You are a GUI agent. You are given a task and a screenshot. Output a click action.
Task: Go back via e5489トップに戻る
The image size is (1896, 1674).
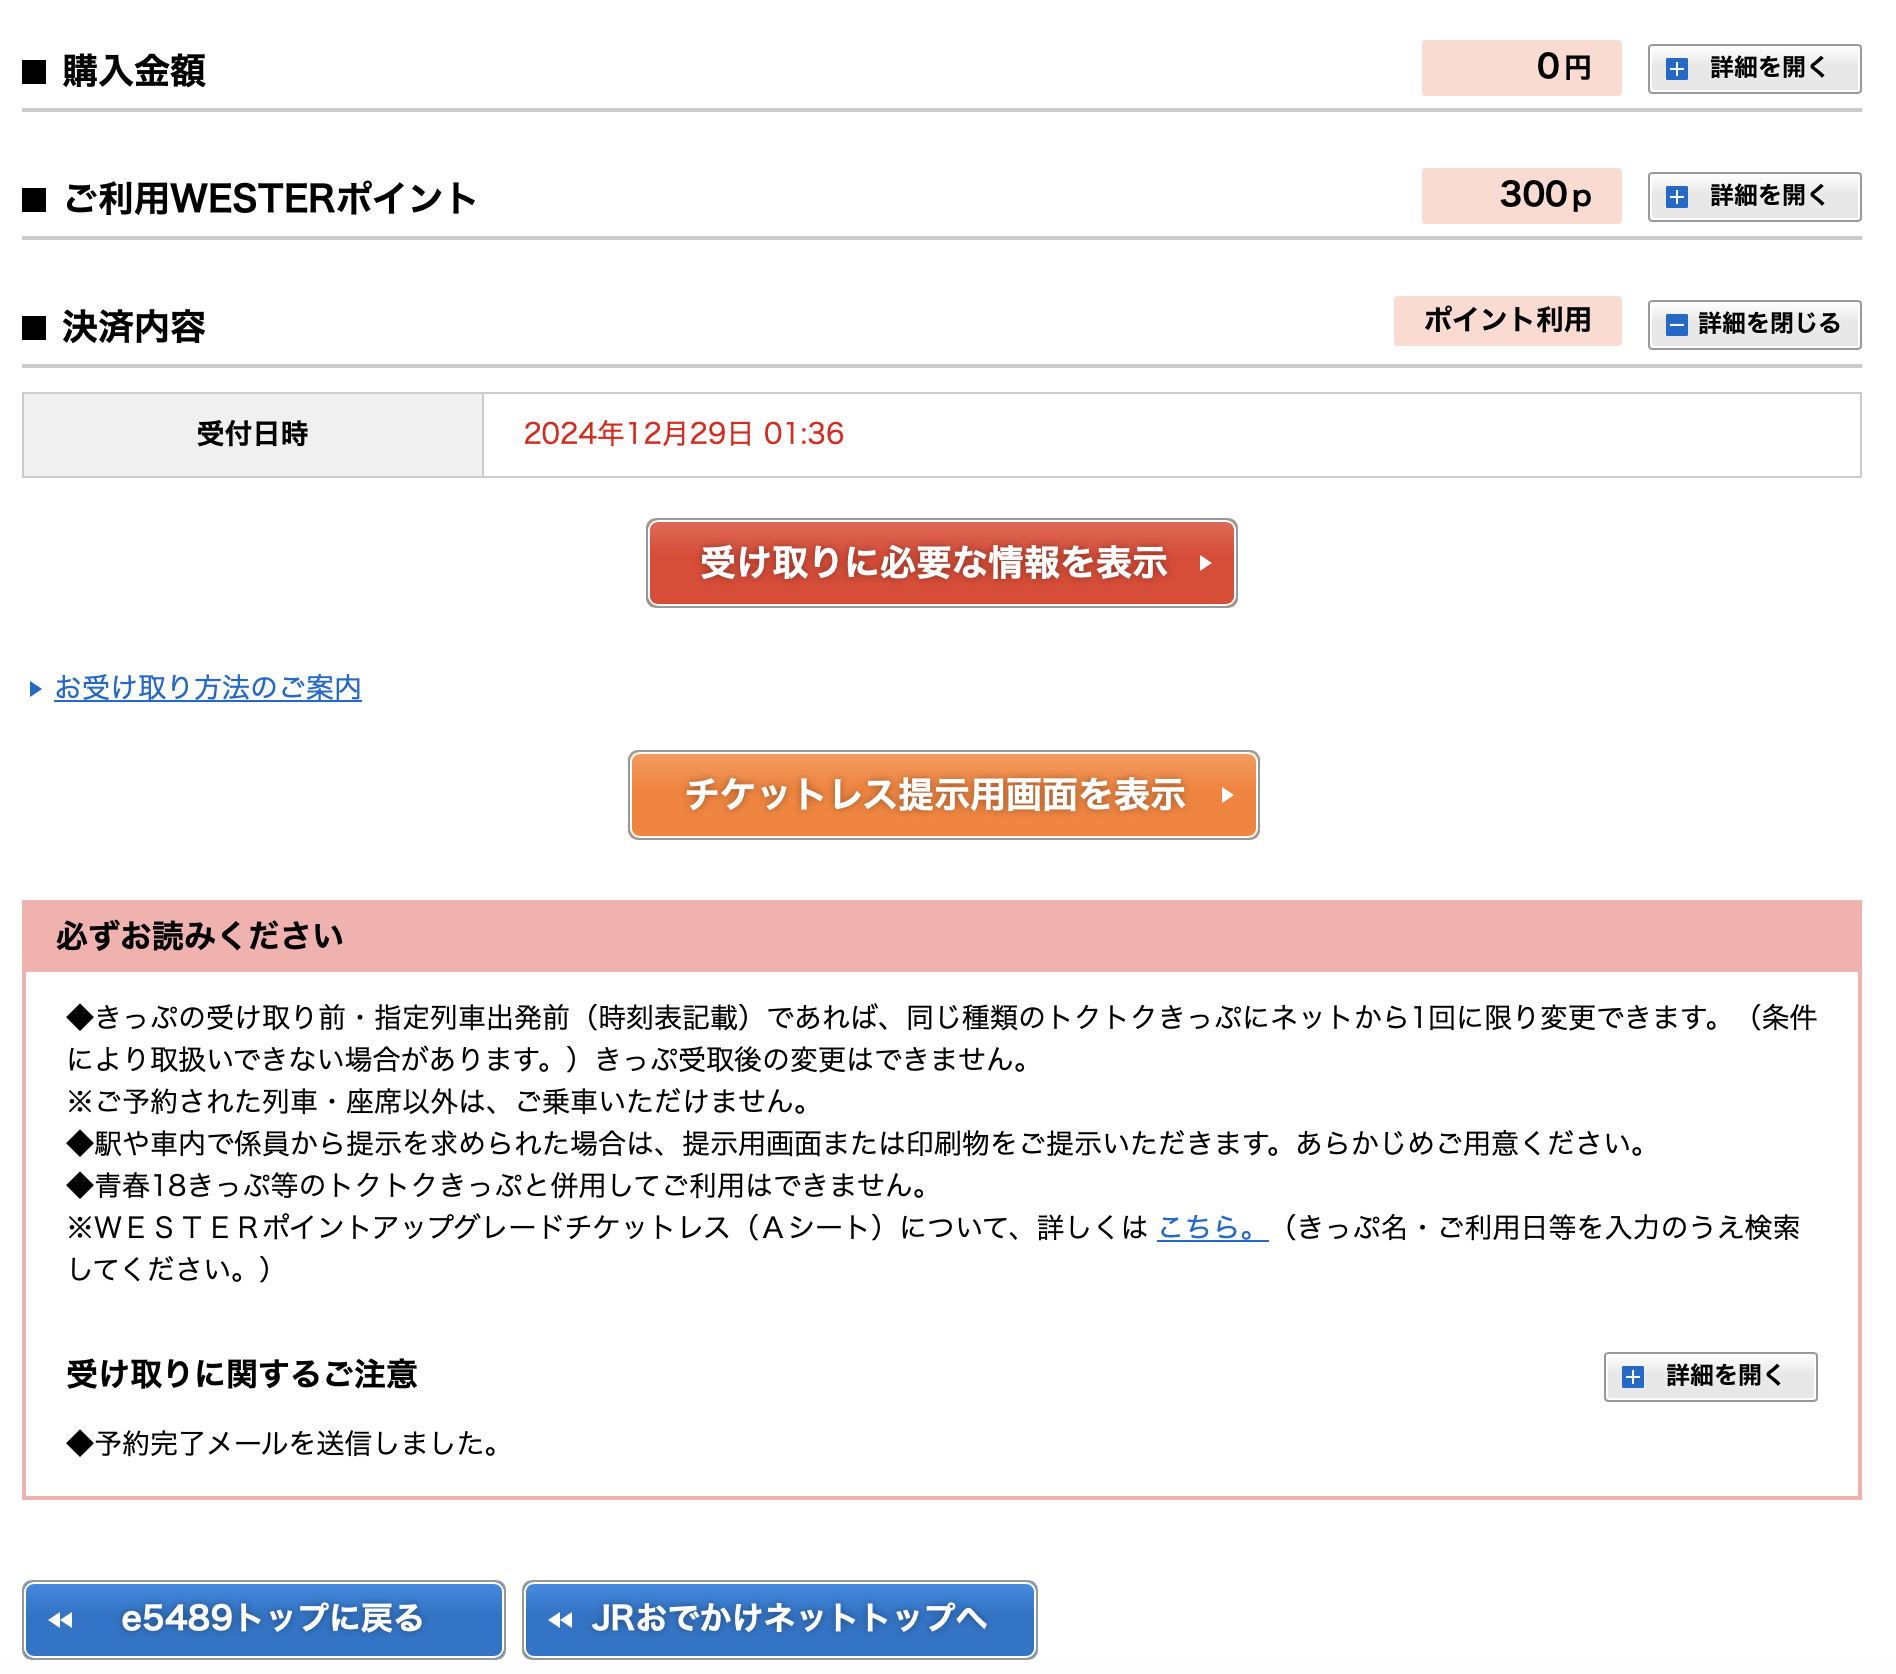264,1619
